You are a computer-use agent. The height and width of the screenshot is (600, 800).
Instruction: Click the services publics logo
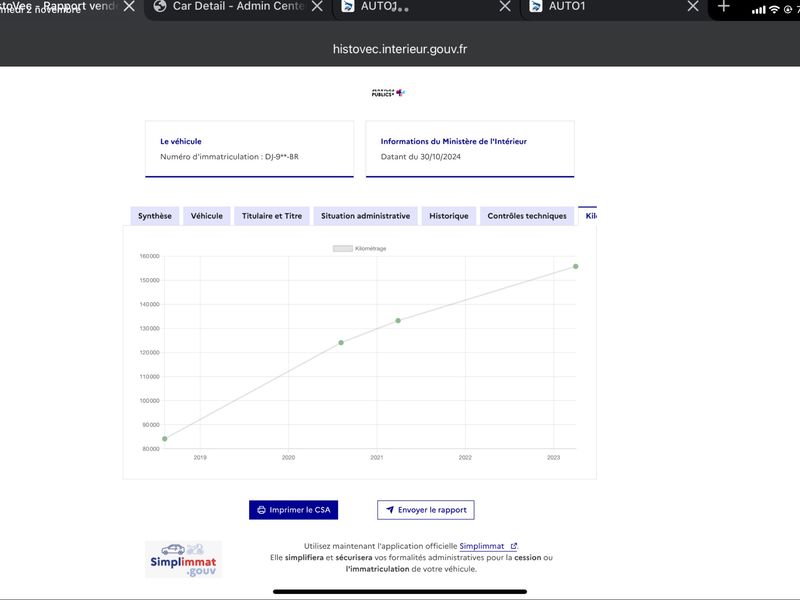[388, 92]
